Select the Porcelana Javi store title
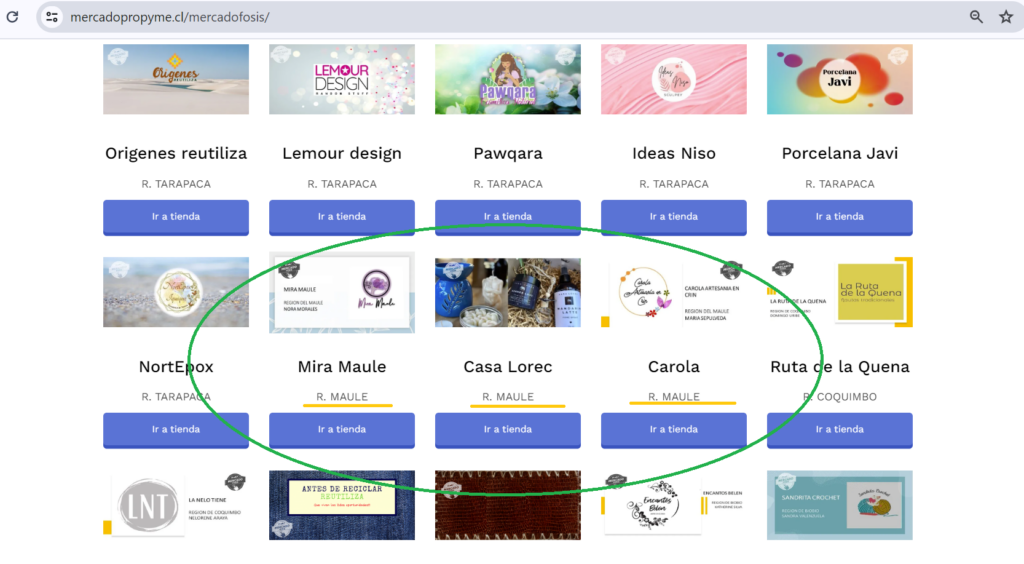Viewport: 1024px width, 564px height. click(x=839, y=153)
